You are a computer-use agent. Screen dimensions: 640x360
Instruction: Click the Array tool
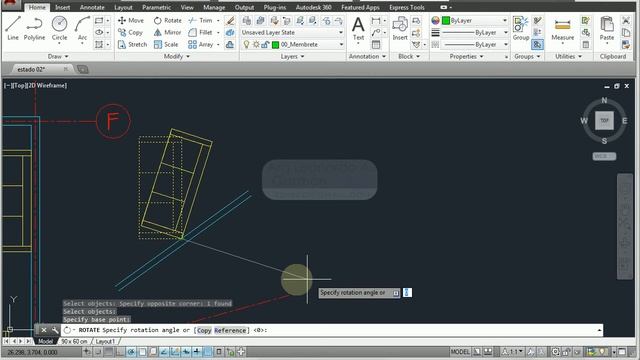pos(201,44)
